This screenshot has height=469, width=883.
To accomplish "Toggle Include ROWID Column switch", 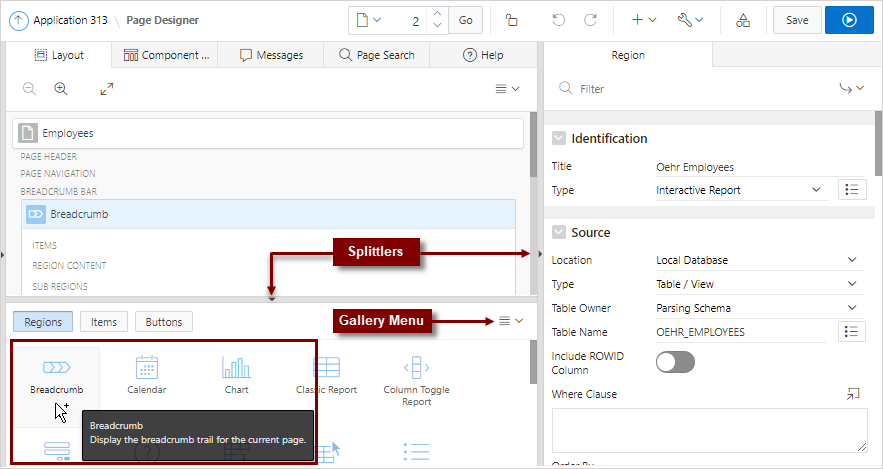I will (675, 362).
